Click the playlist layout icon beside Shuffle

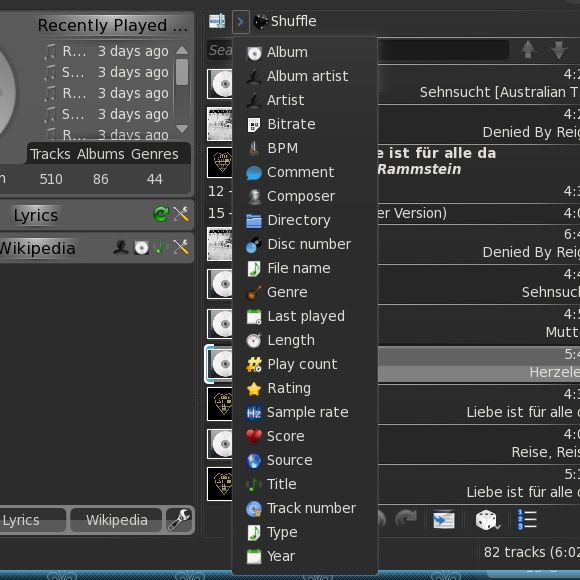click(x=217, y=21)
